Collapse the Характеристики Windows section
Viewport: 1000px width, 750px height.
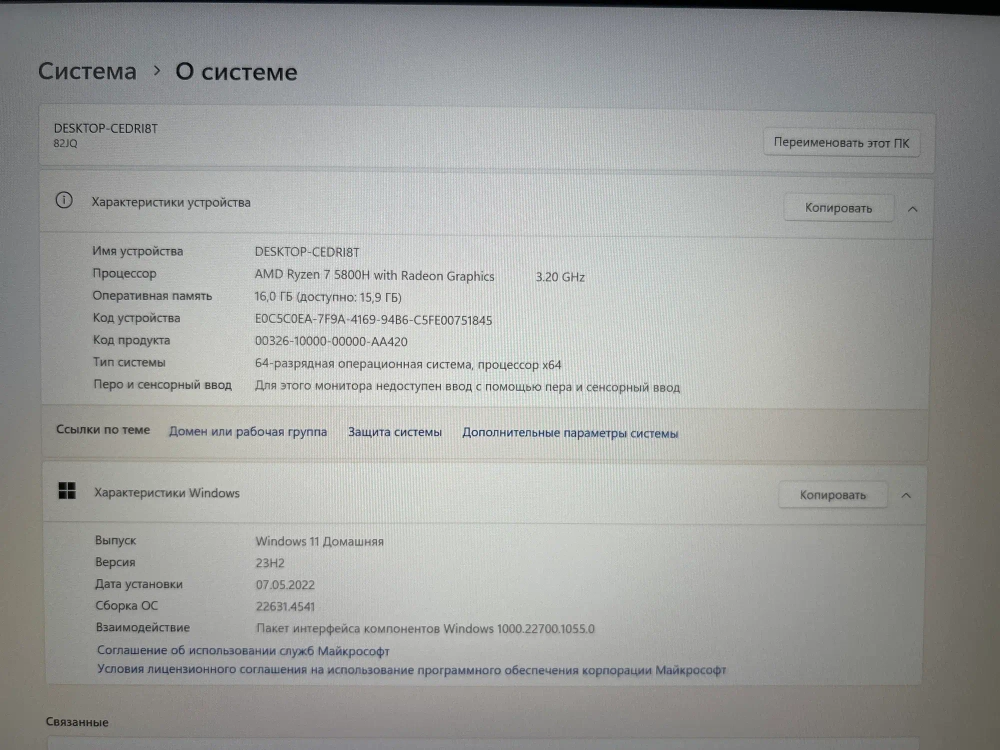tap(906, 494)
